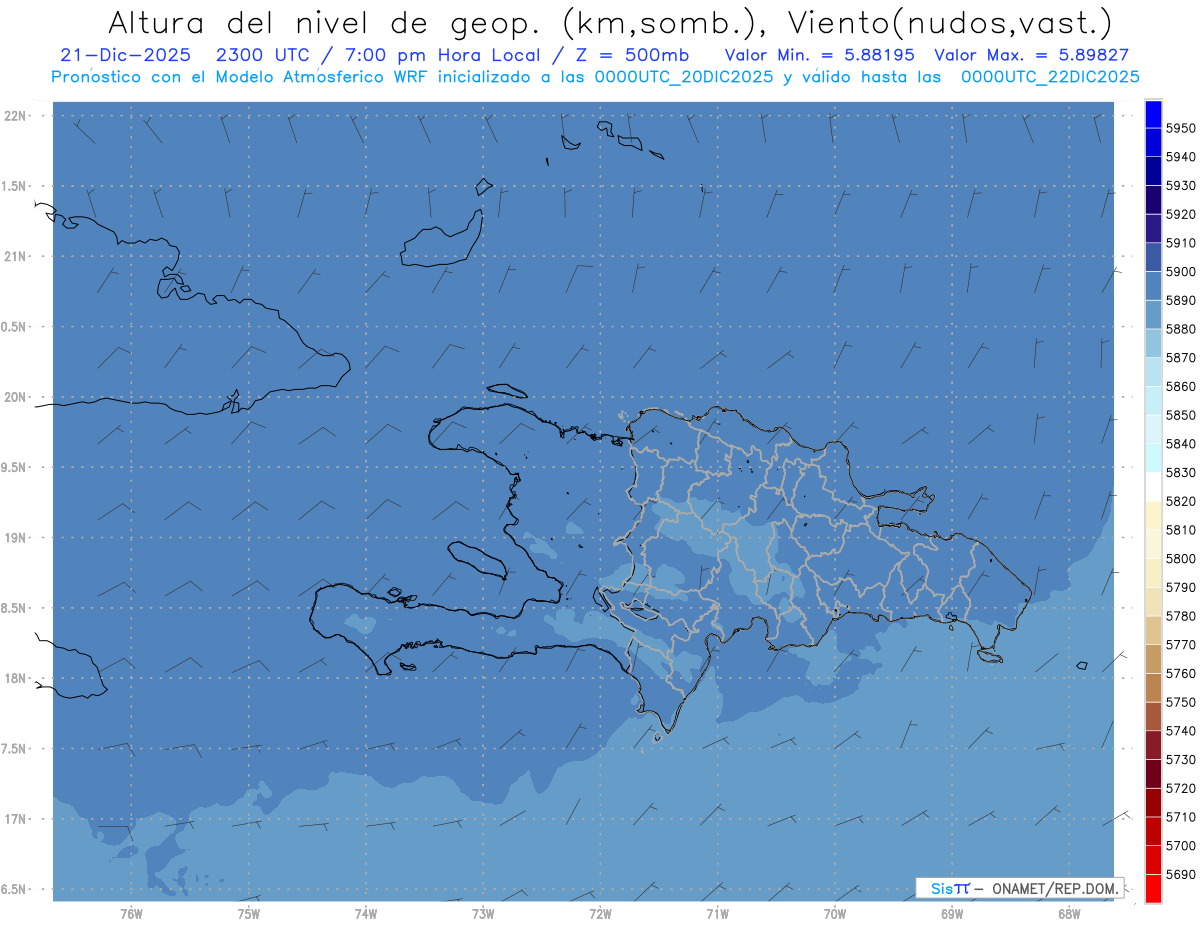
Task: Click the '69W' longitude axis label
Action: pos(952,914)
